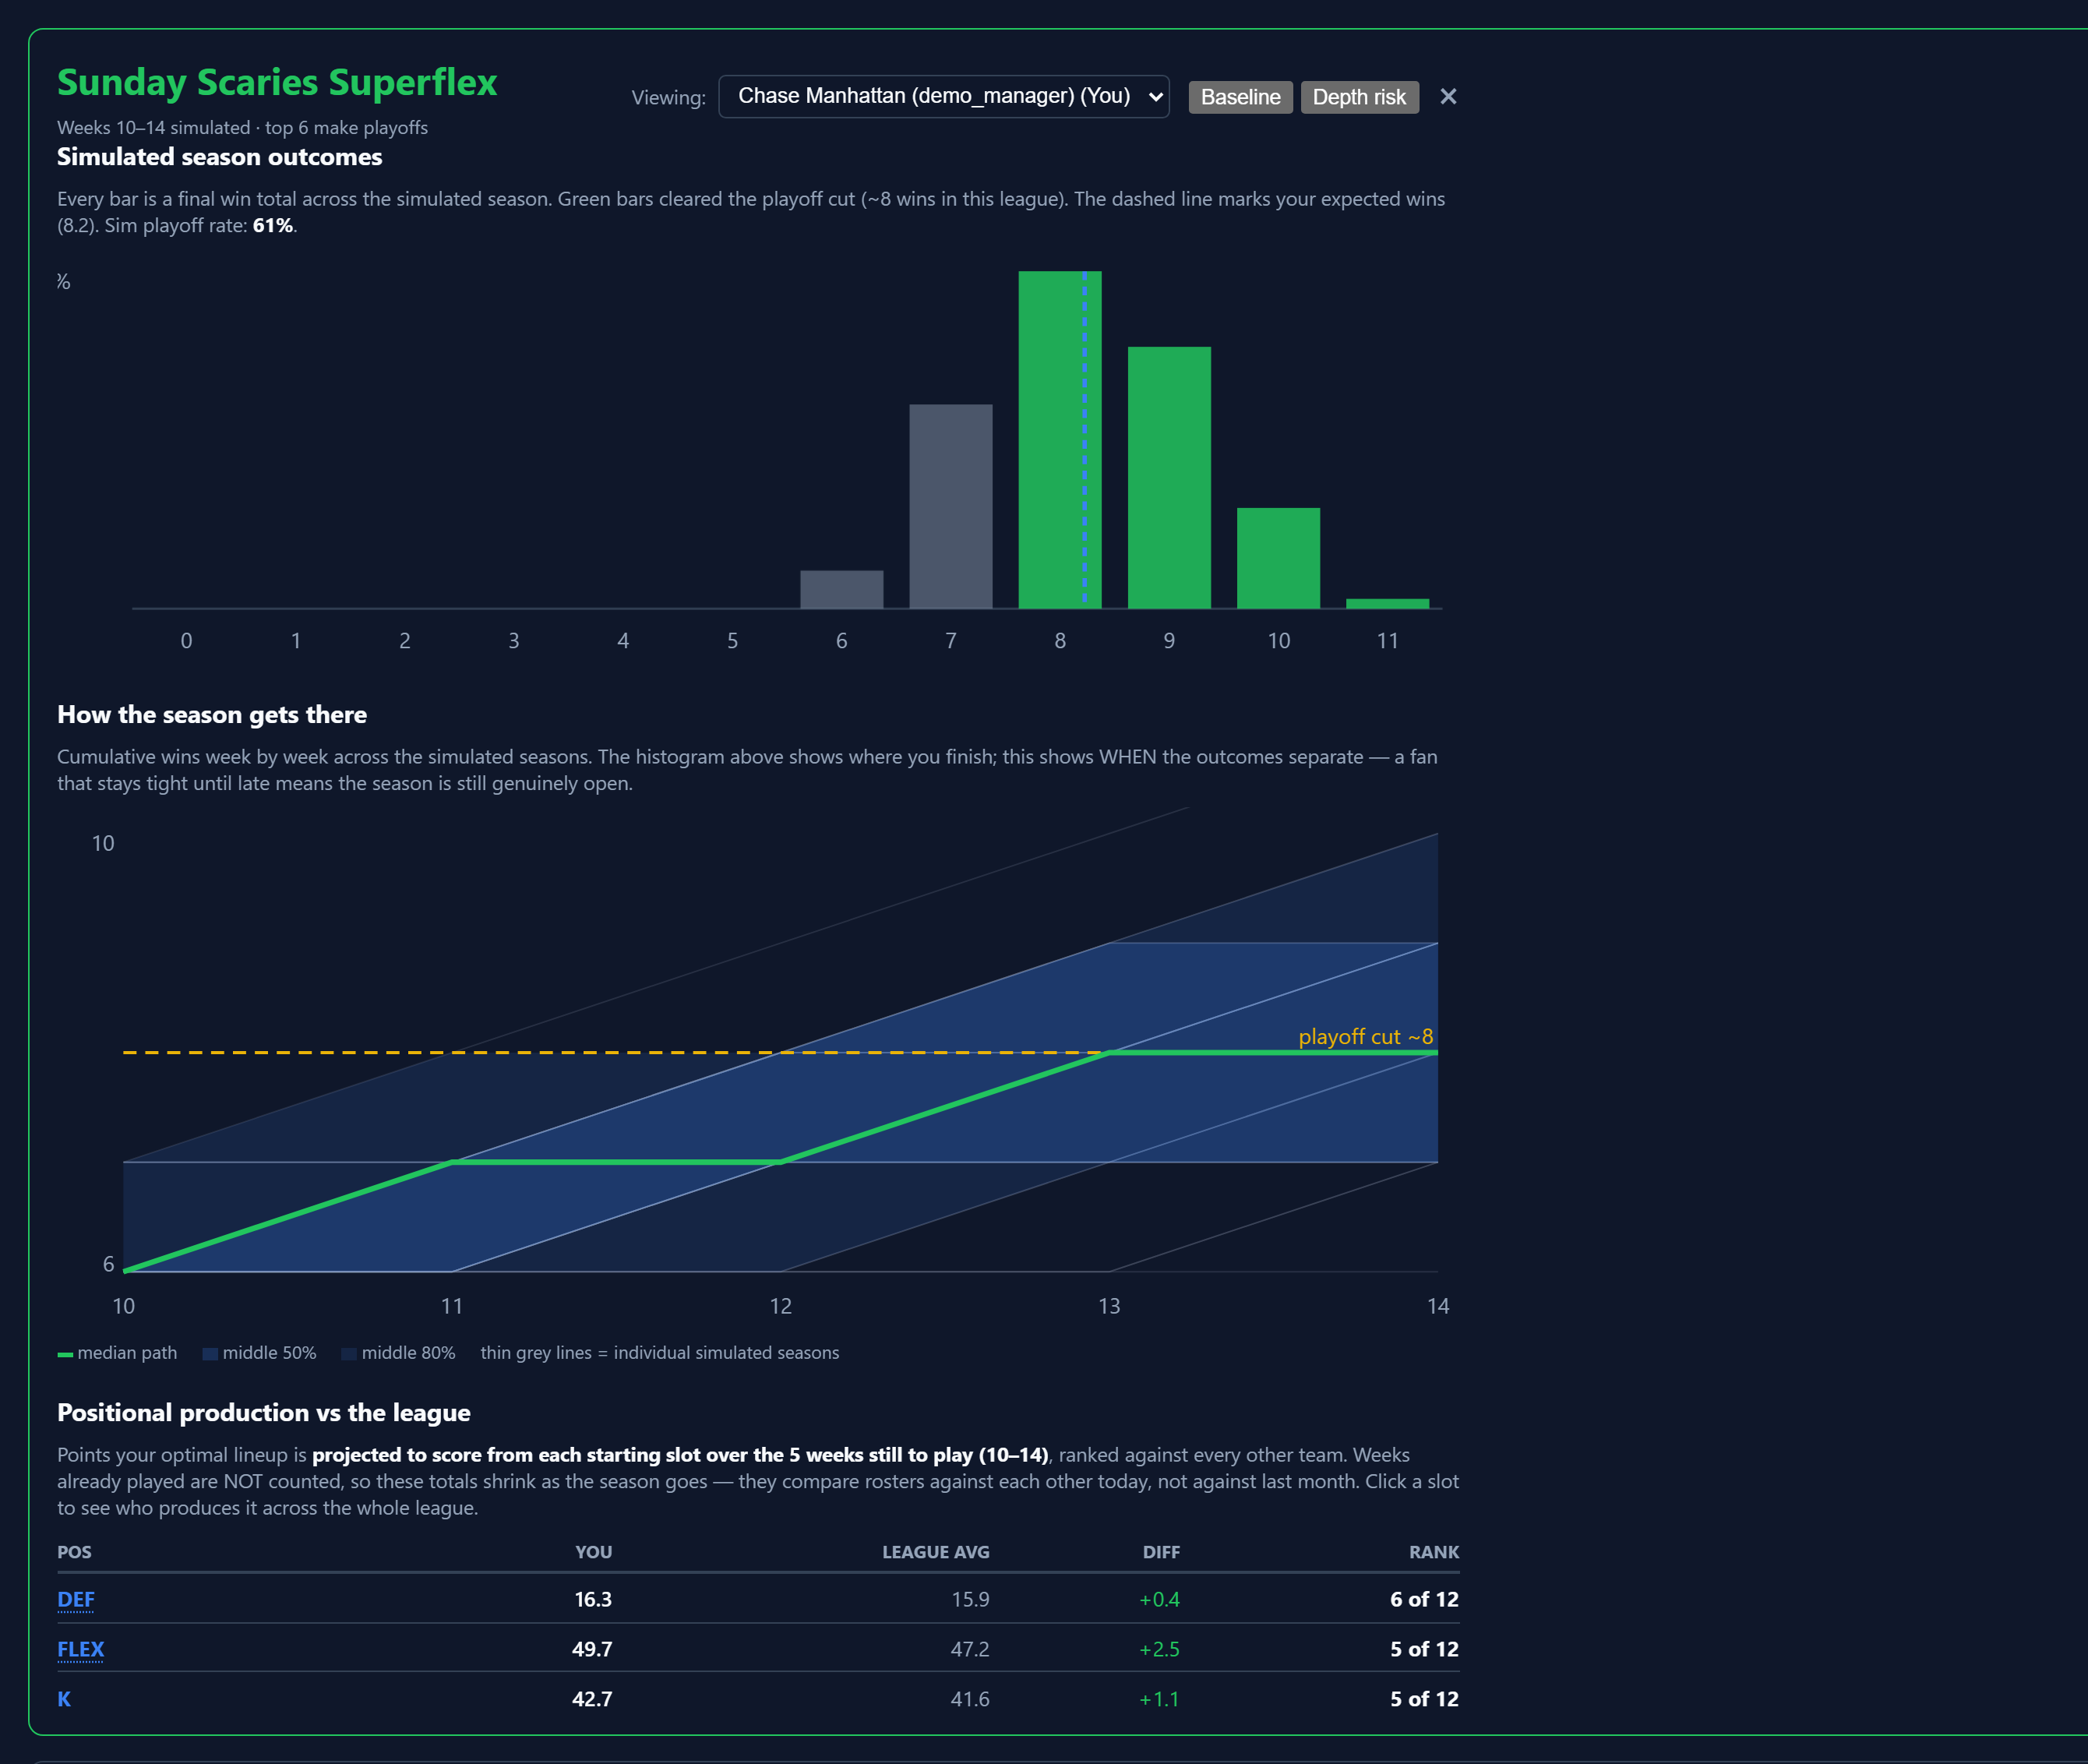Click the K row '5 of 12' rank
The height and width of the screenshot is (1764, 2088).
pyautogui.click(x=1424, y=1699)
